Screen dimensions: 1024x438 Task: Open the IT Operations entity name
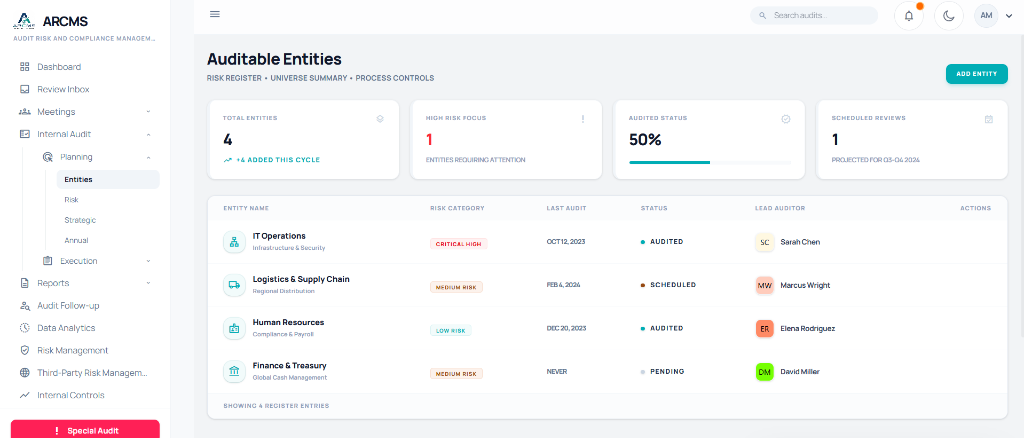coord(279,236)
